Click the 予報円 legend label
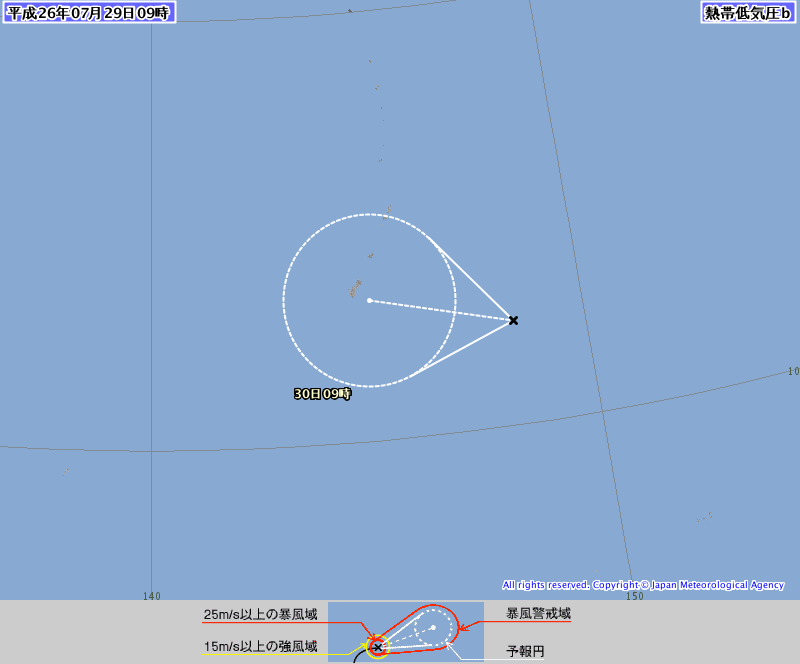Image resolution: width=800 pixels, height=664 pixels. pyautogui.click(x=525, y=651)
